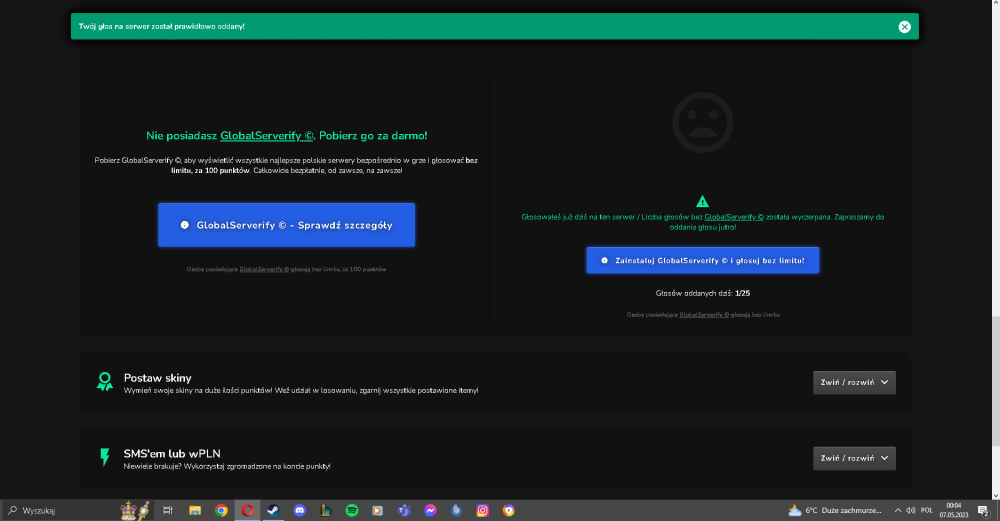
Task: Click info icon inside Zainstaluj GlobalServerify button
Action: [x=604, y=260]
